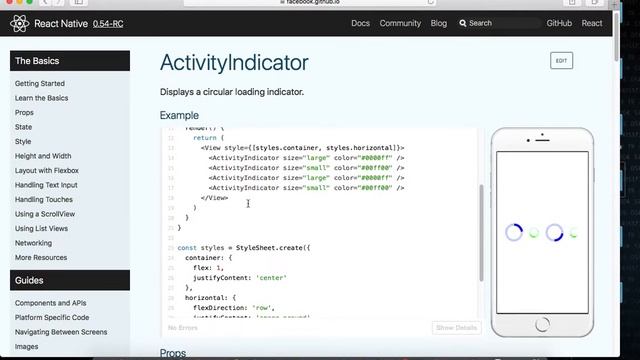The image size is (640, 360).
Task: Open Learn the Basics page
Action: click(x=41, y=98)
